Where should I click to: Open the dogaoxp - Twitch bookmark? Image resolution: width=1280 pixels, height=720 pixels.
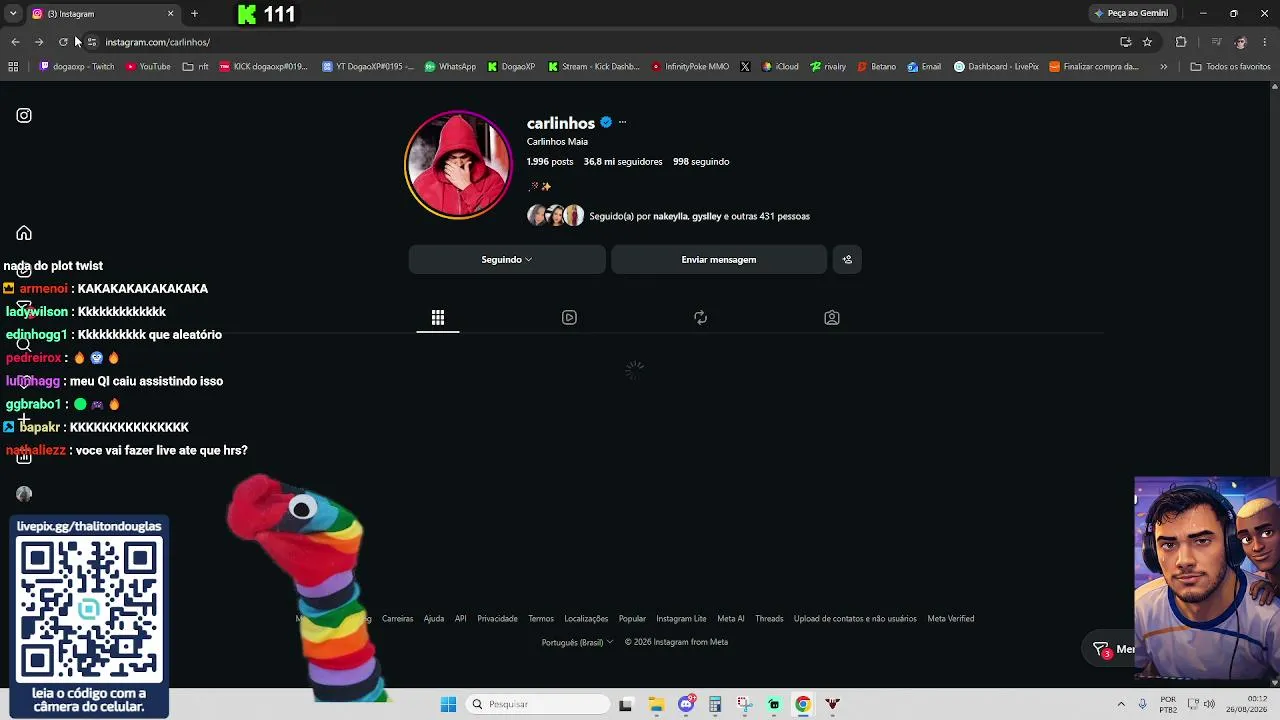[x=77, y=67]
